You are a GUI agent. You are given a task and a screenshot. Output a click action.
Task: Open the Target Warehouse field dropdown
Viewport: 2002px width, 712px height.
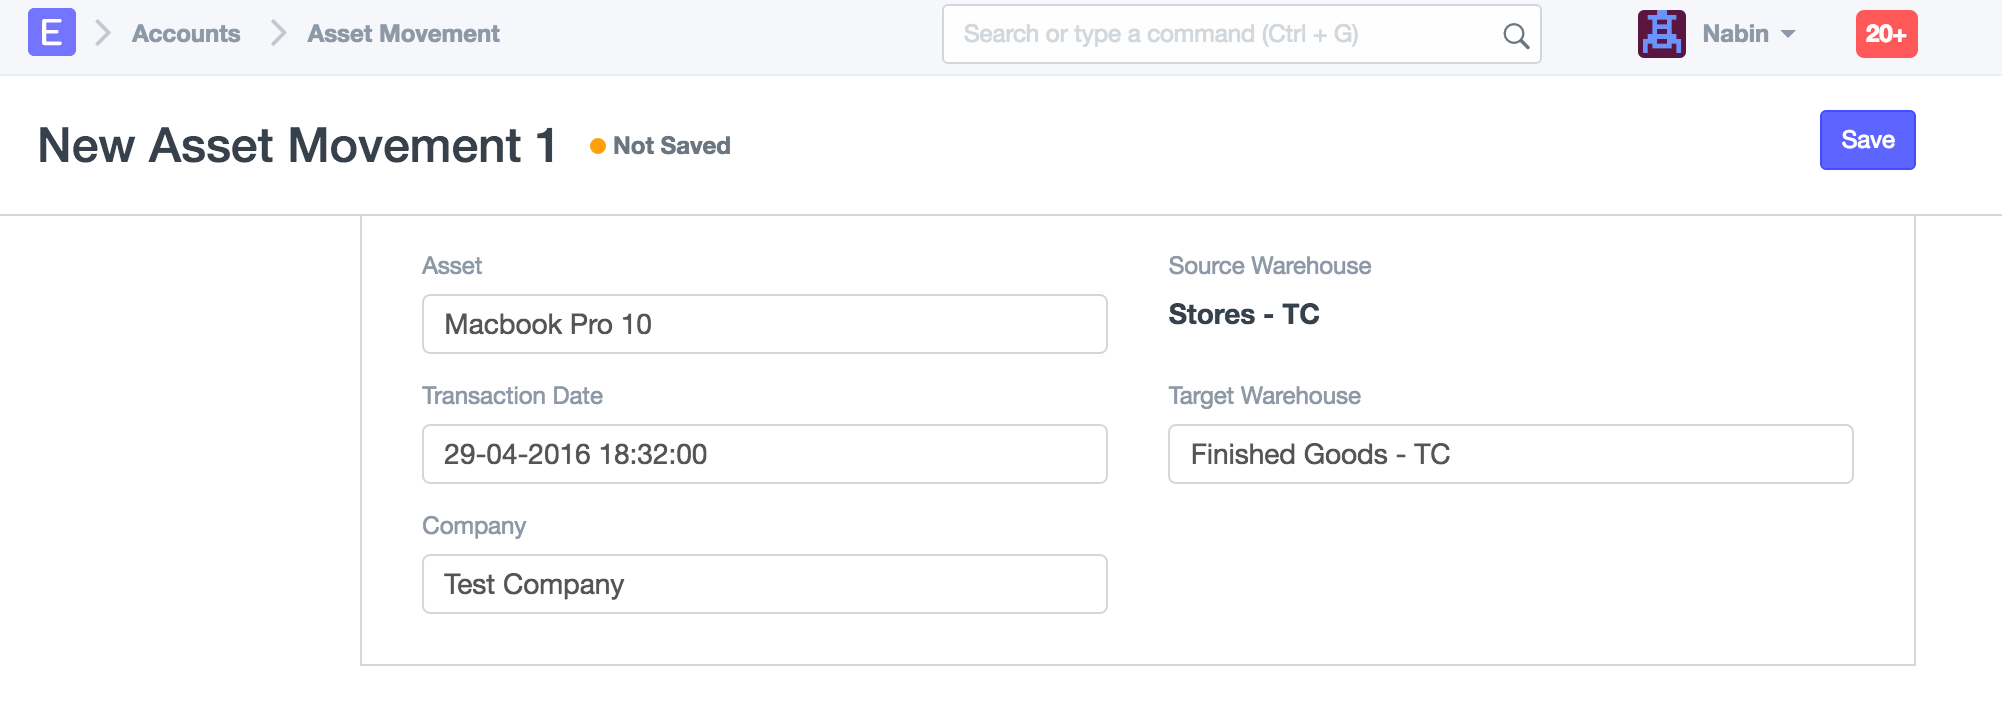click(x=1510, y=454)
